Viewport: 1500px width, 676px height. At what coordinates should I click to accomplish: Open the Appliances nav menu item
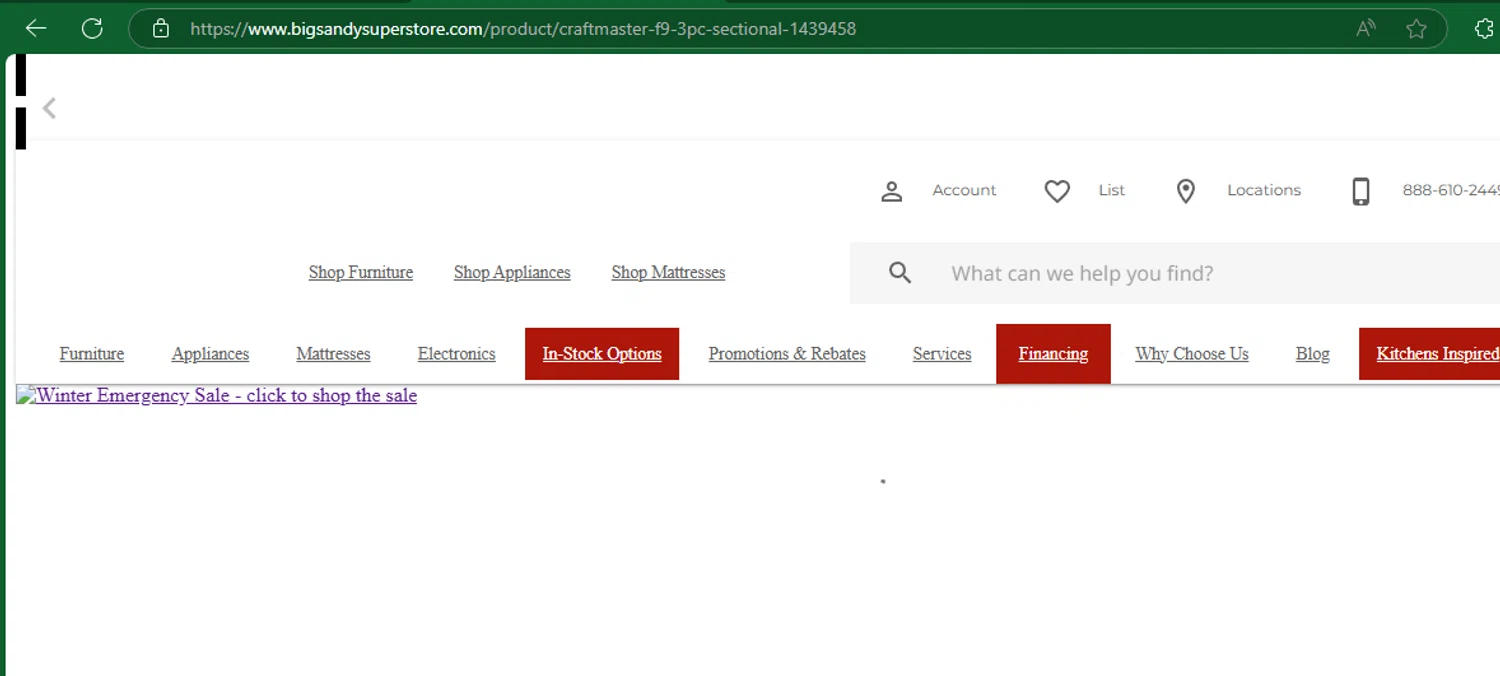tap(210, 354)
